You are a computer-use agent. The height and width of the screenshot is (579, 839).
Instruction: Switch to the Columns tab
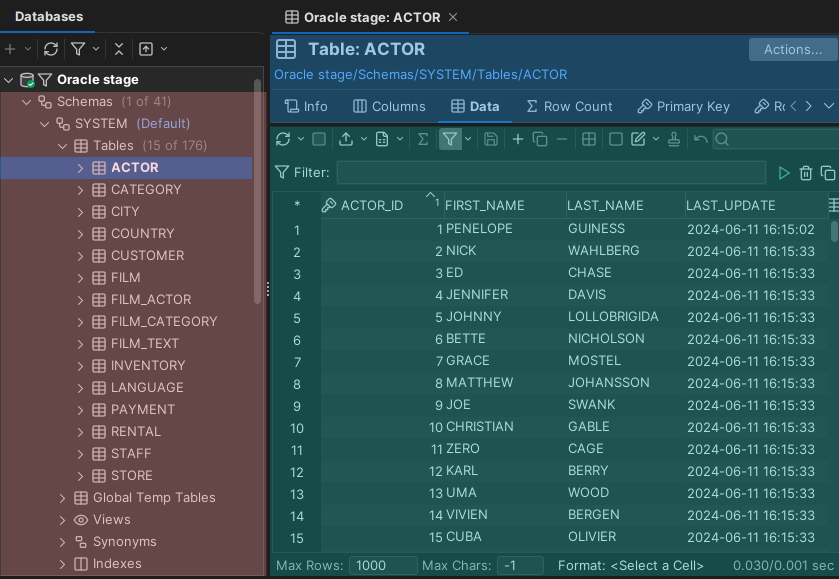[389, 106]
